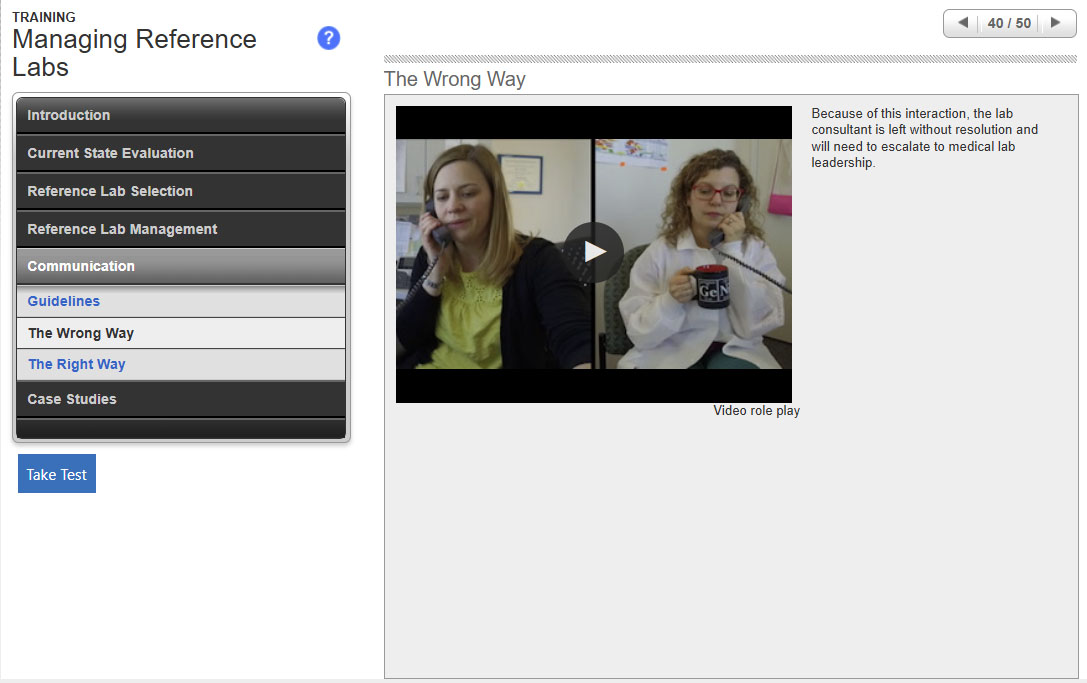Click the empty bar below Case Studies
Image resolution: width=1087 pixels, height=683 pixels.
pyautogui.click(x=181, y=429)
